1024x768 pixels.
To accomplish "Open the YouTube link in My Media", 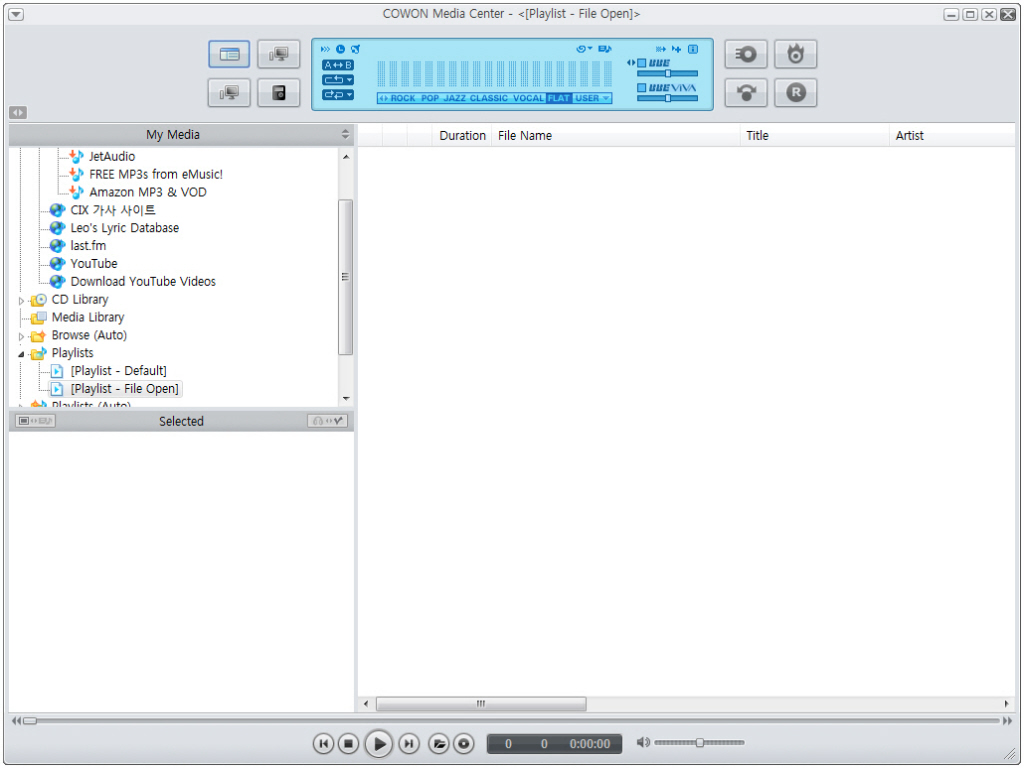I will [94, 264].
